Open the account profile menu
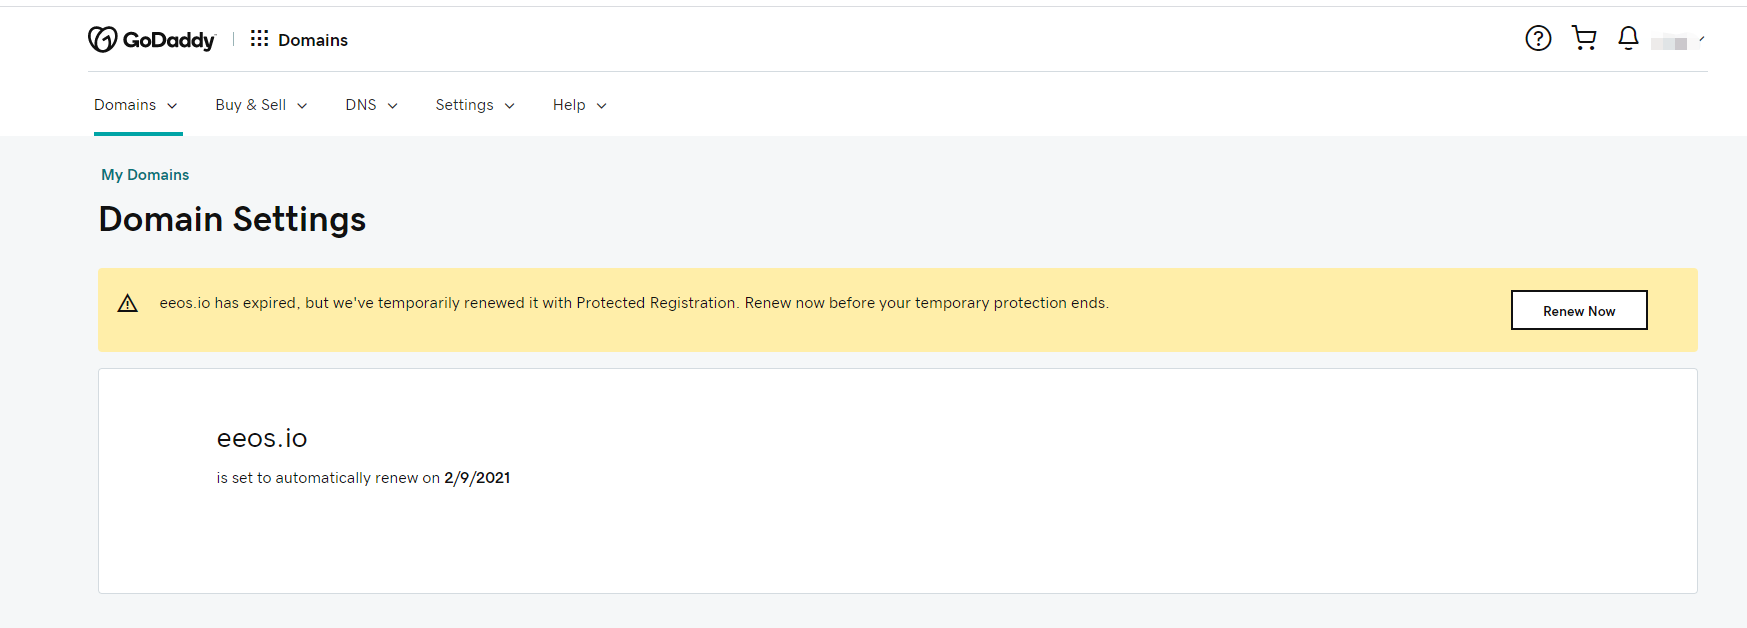The height and width of the screenshot is (628, 1747). pyautogui.click(x=1678, y=41)
